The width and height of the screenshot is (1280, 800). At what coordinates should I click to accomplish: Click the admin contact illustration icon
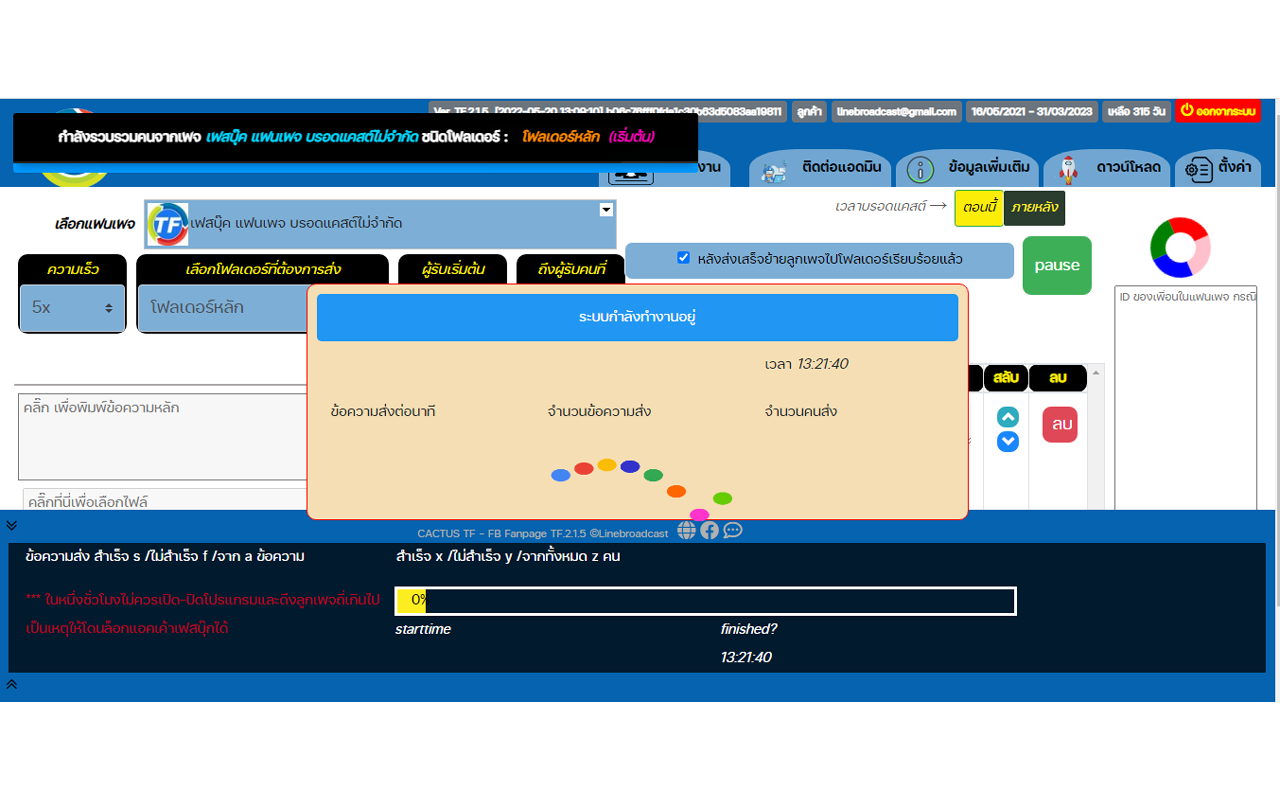click(773, 171)
